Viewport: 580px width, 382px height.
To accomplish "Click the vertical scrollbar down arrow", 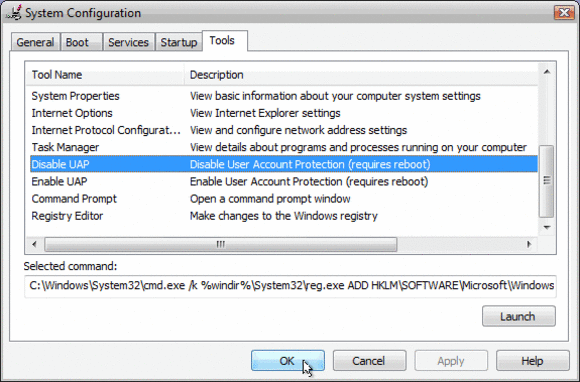I will click(547, 227).
